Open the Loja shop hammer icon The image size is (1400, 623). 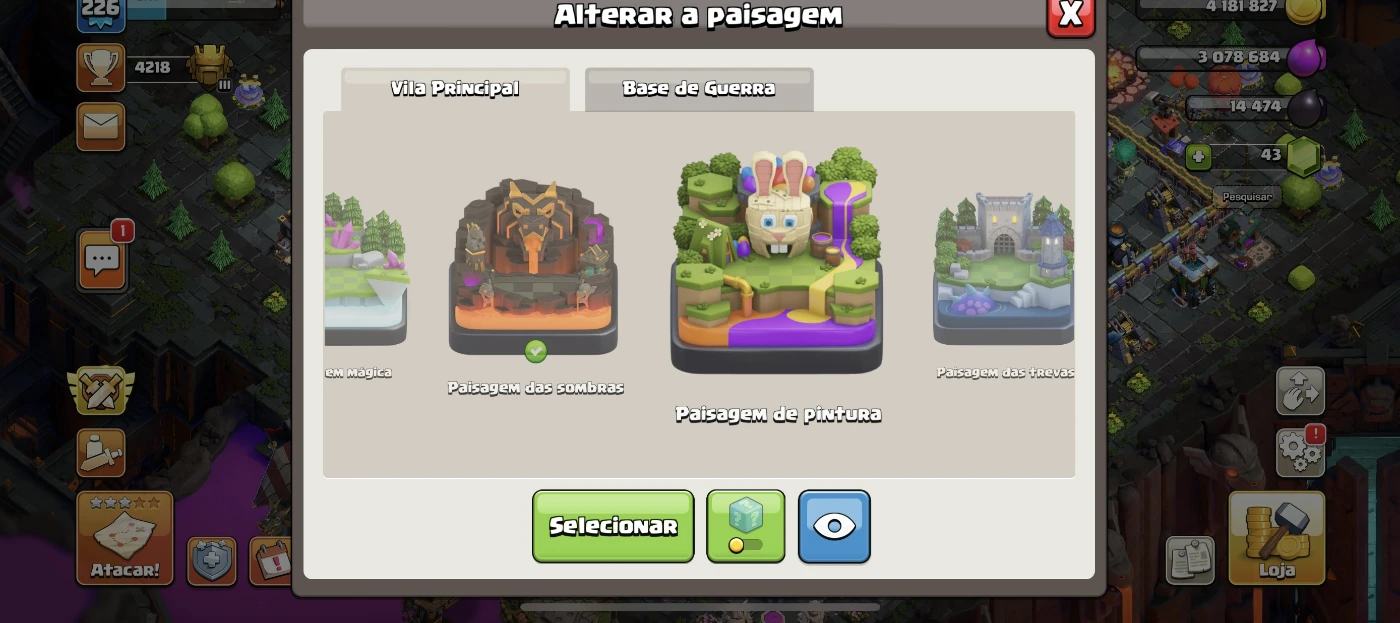[x=1277, y=538]
